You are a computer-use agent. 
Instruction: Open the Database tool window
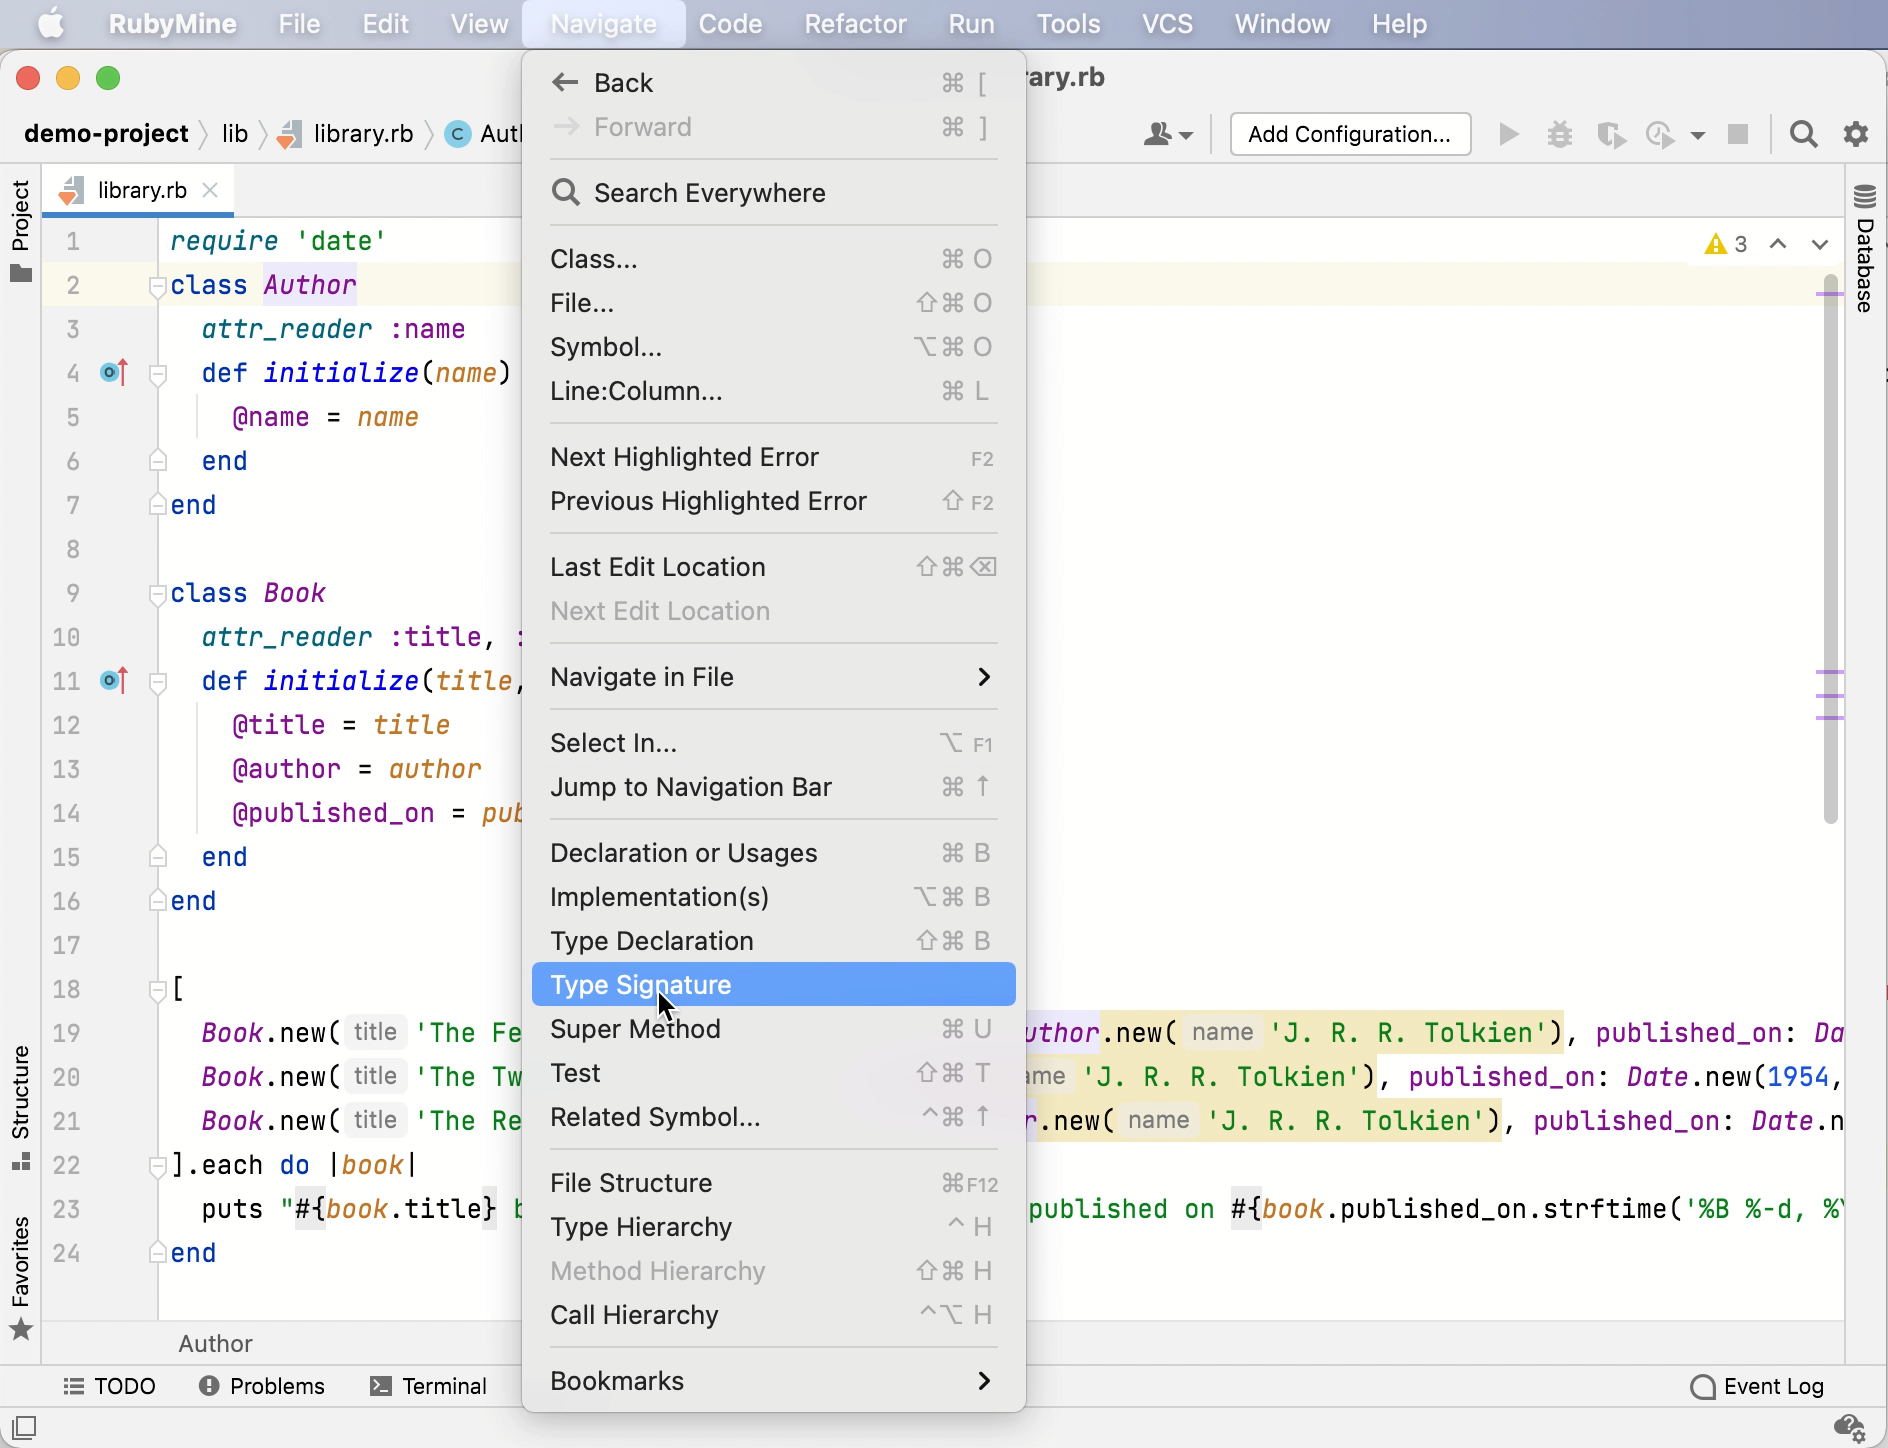(1863, 250)
